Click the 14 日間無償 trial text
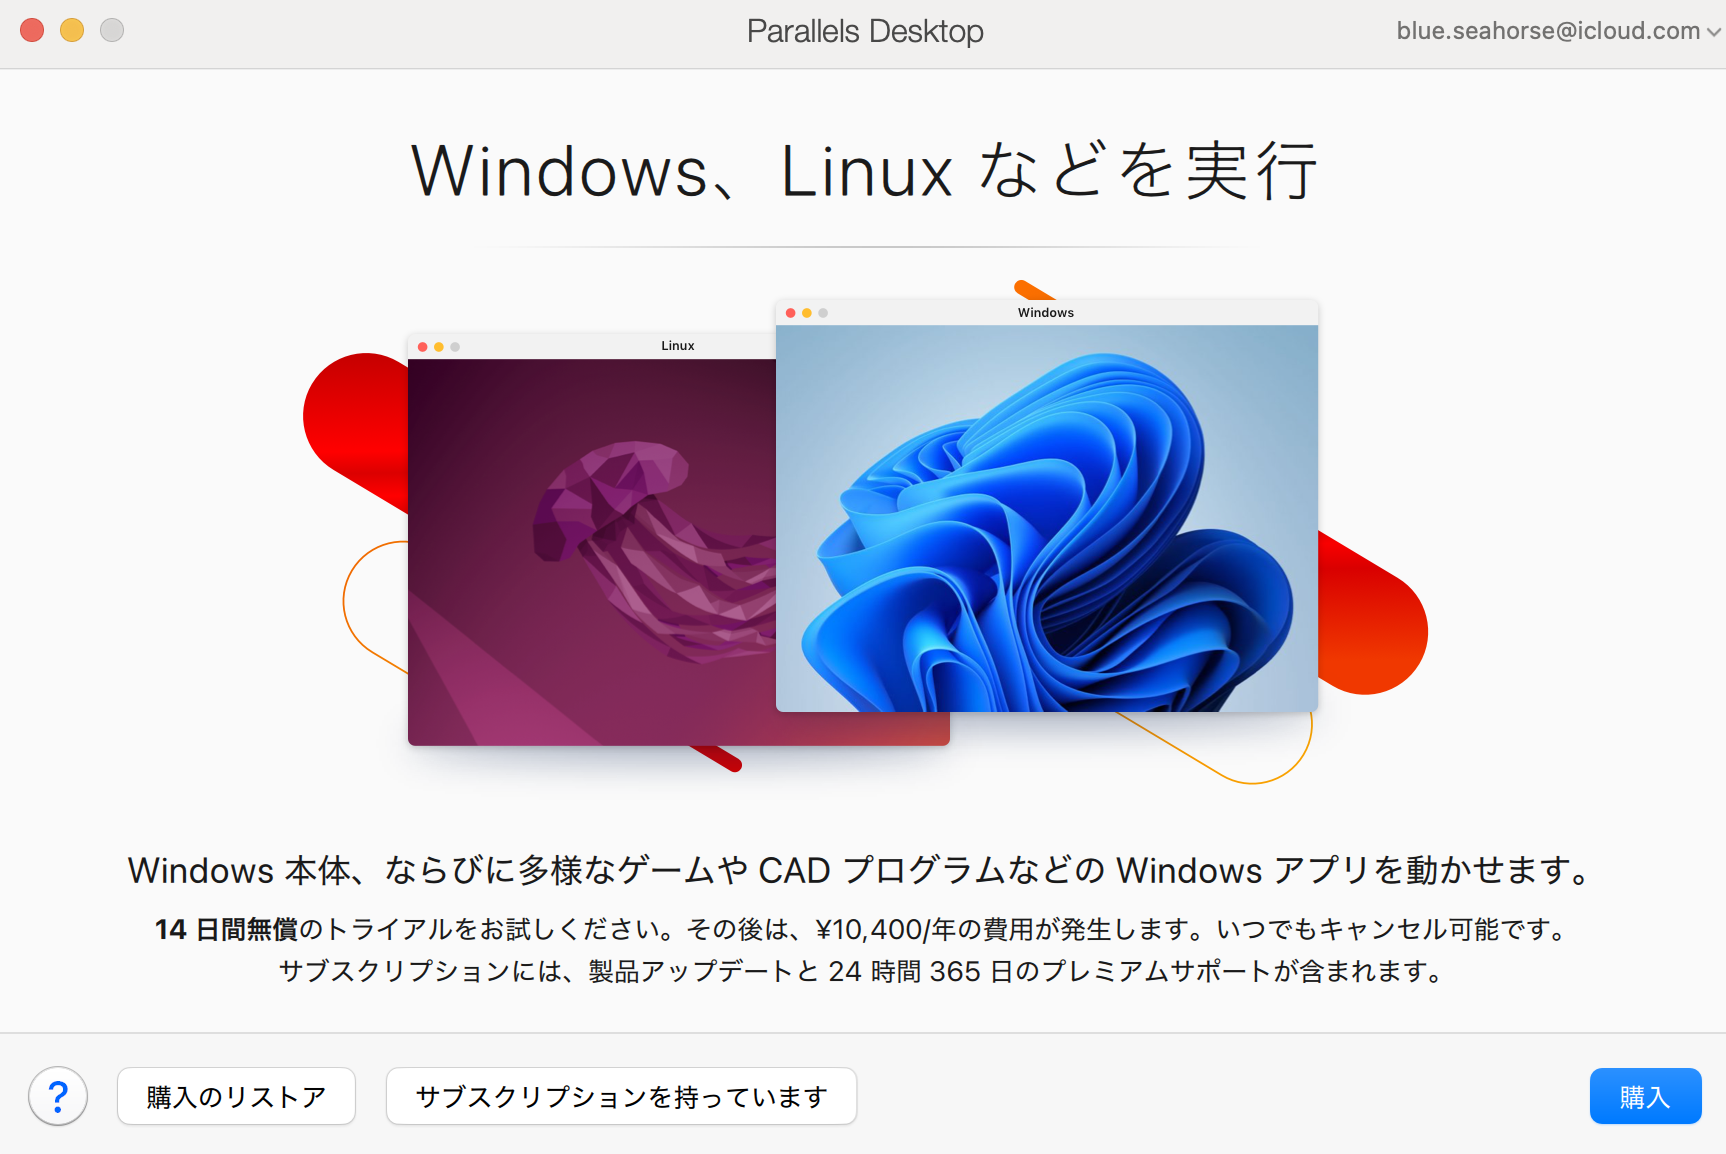 226,930
